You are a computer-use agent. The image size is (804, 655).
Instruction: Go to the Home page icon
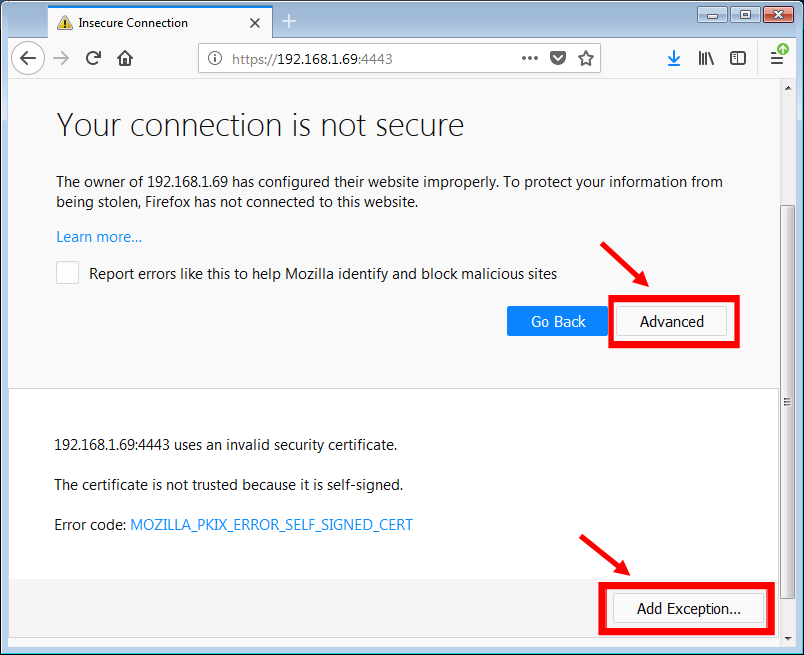125,58
